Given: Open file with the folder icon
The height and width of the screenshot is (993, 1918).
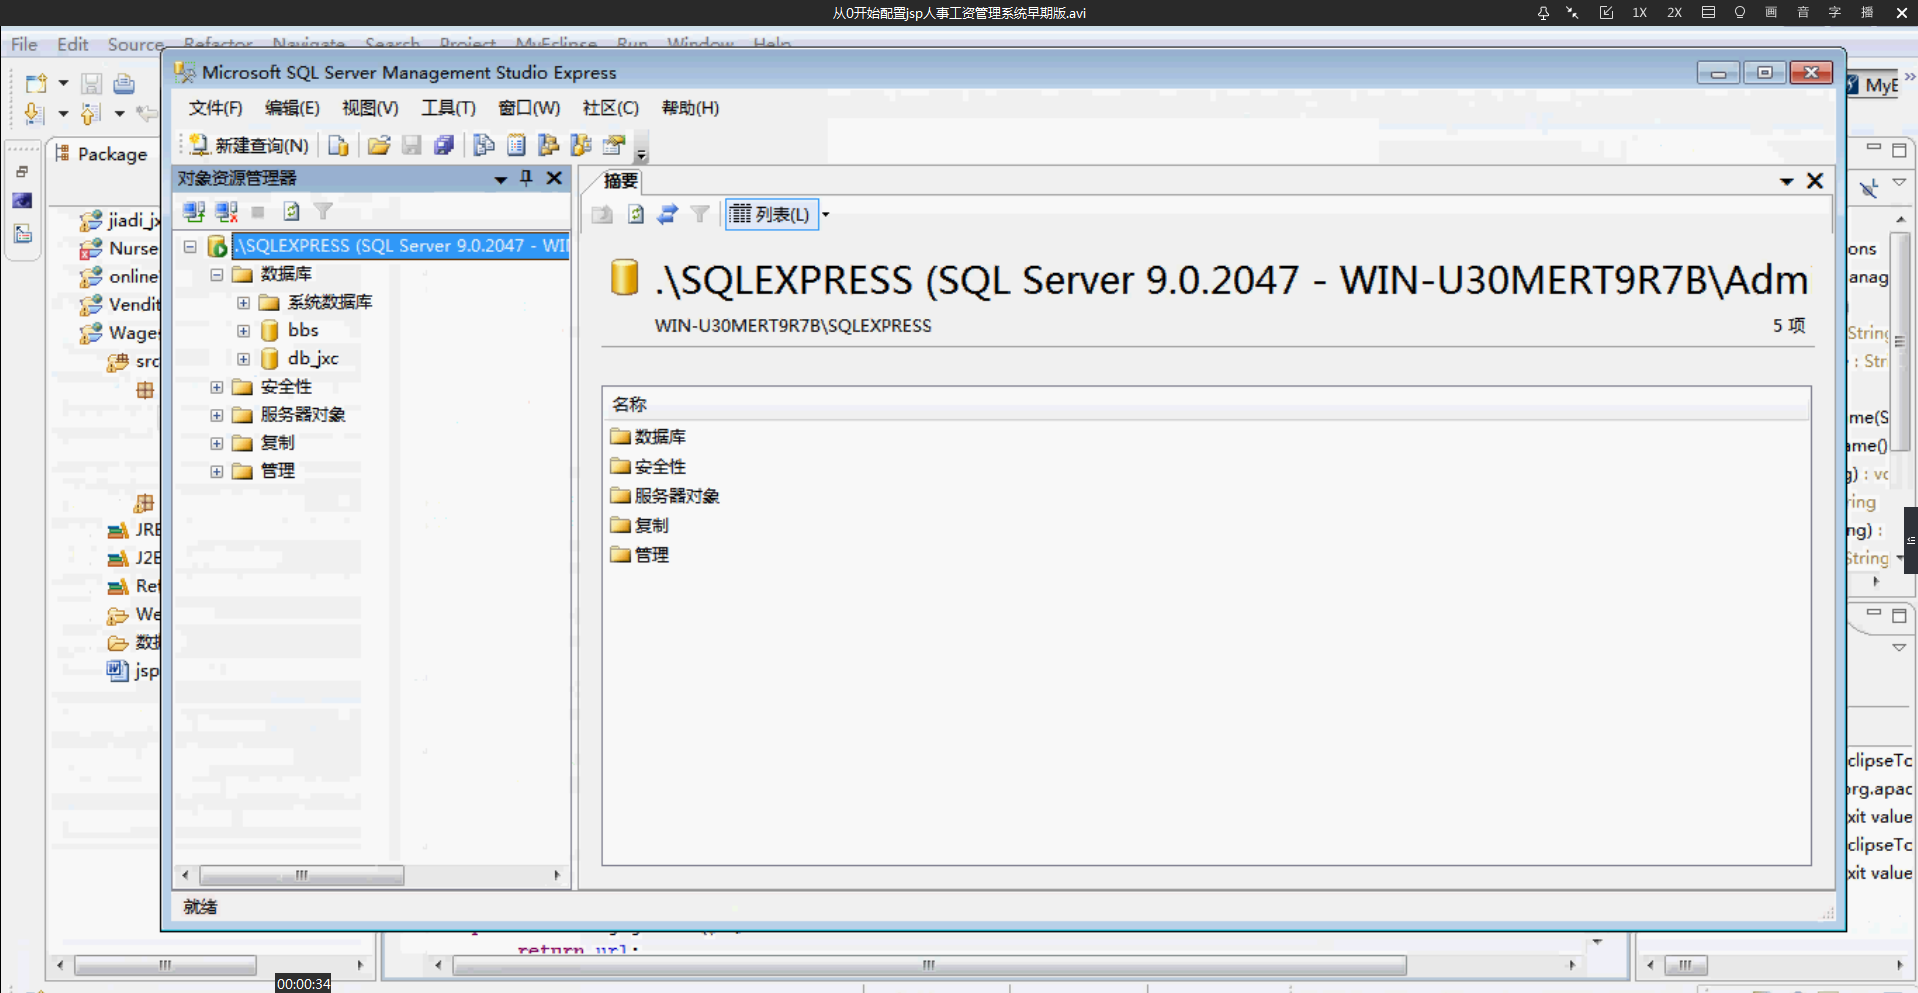Looking at the screenshot, I should [x=379, y=145].
